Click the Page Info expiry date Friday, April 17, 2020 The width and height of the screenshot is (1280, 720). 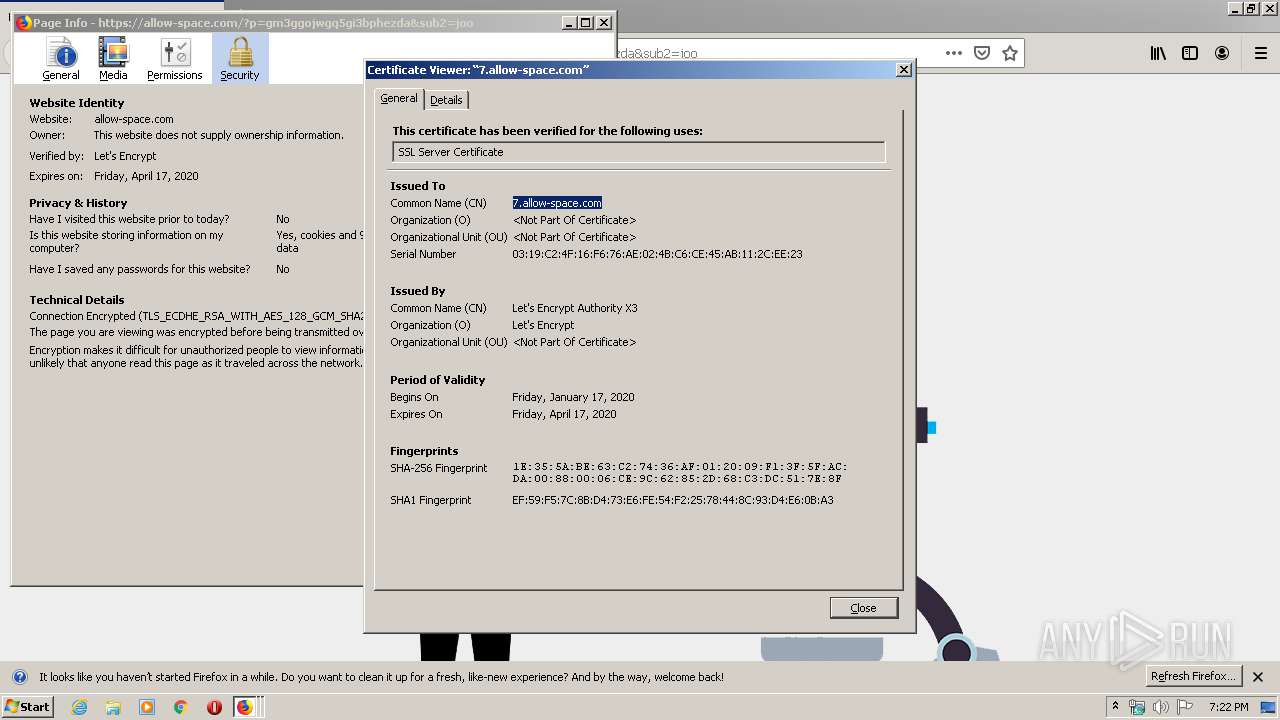click(146, 176)
